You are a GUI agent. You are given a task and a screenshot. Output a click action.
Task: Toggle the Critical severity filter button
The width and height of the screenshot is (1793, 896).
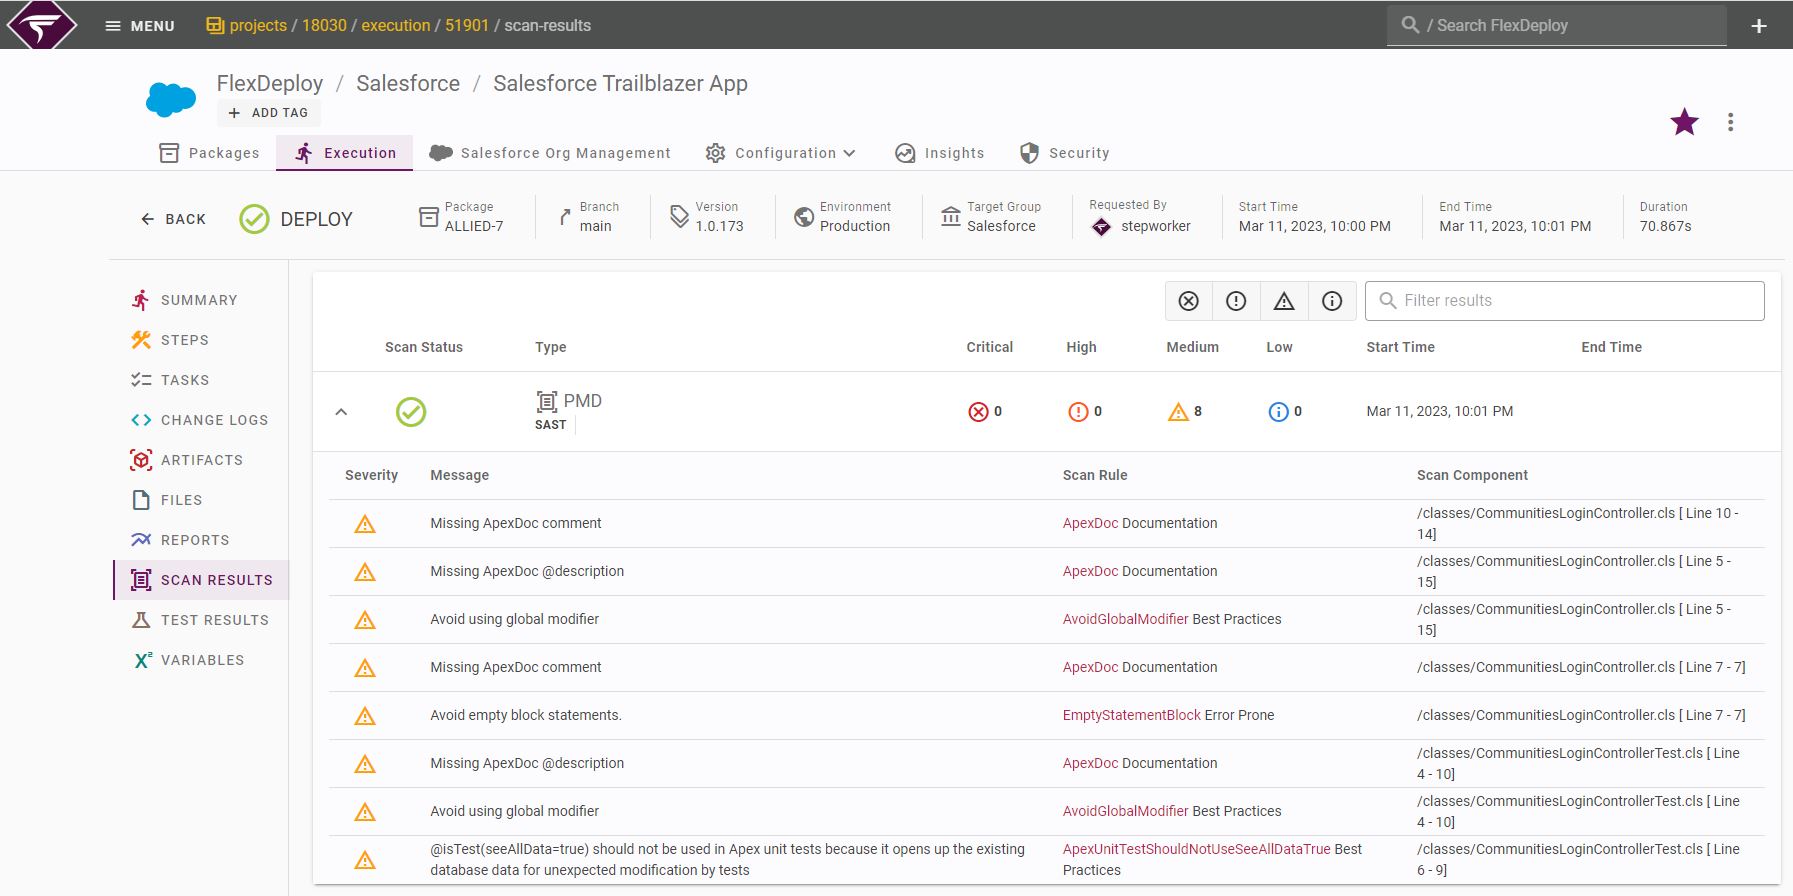tap(1188, 301)
